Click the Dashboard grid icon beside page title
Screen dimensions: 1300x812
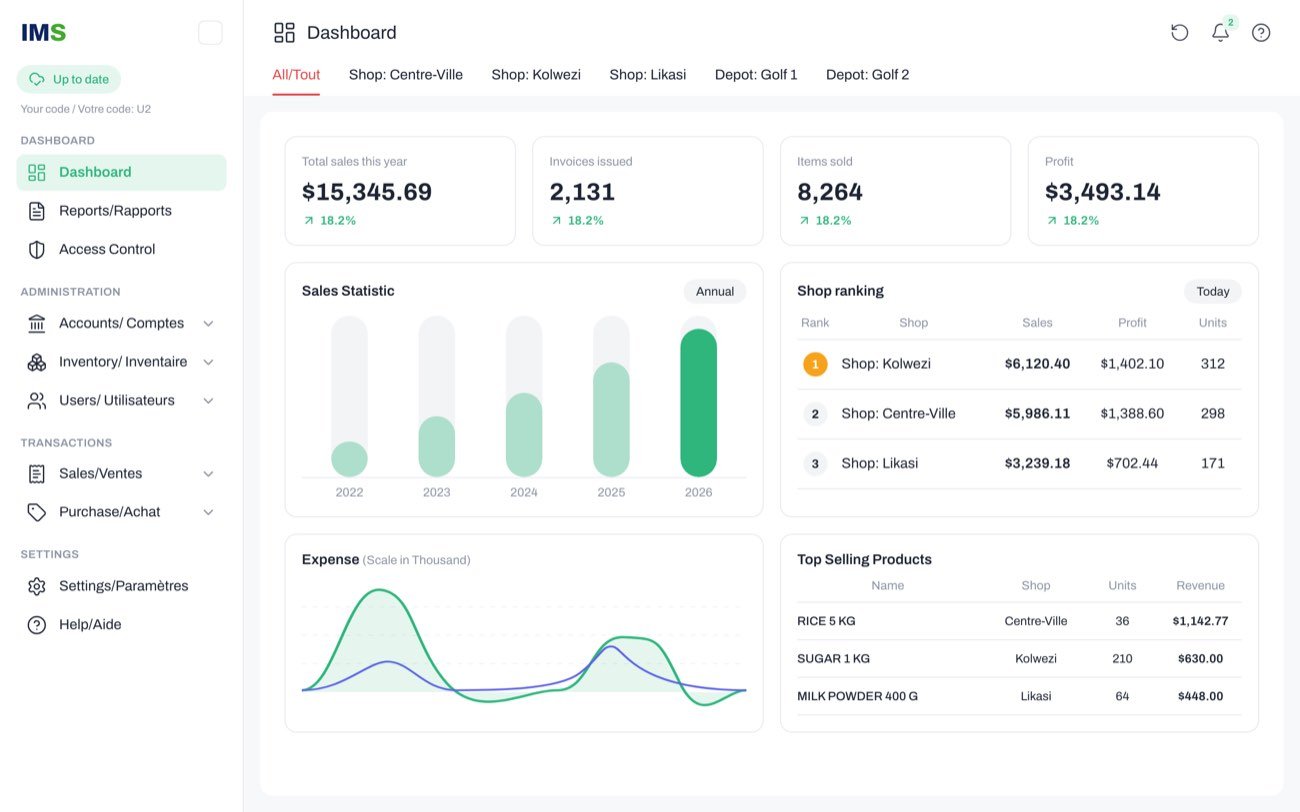[284, 33]
